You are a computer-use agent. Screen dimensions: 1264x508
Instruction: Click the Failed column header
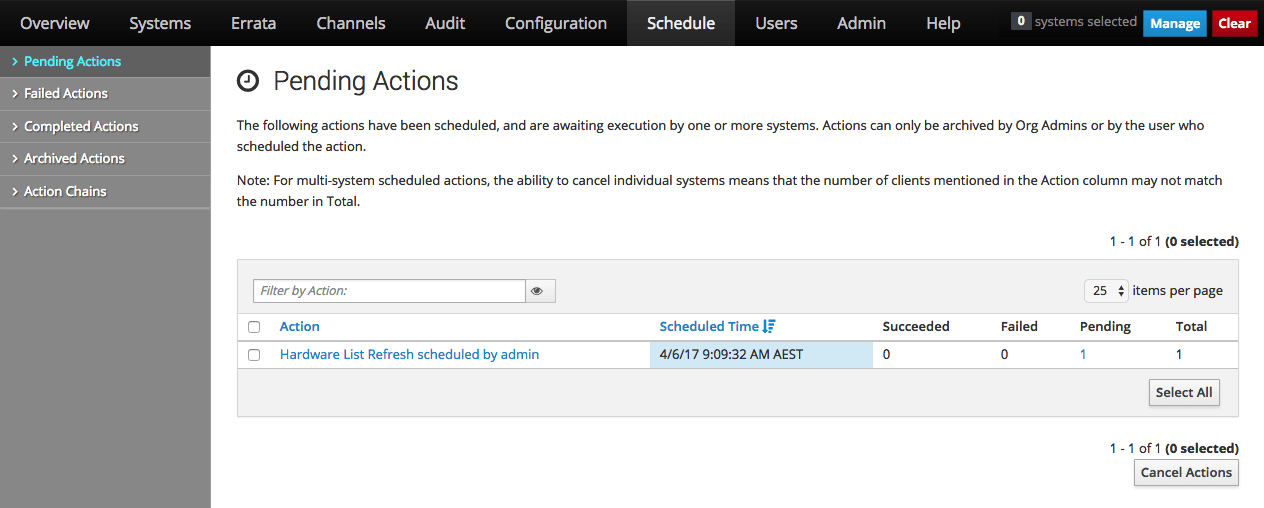point(1019,326)
